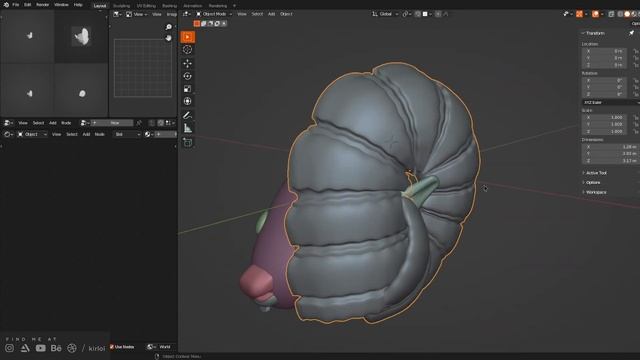Image resolution: width=640 pixels, height=360 pixels.
Task: Click the New material button
Action: [x=112, y=123]
